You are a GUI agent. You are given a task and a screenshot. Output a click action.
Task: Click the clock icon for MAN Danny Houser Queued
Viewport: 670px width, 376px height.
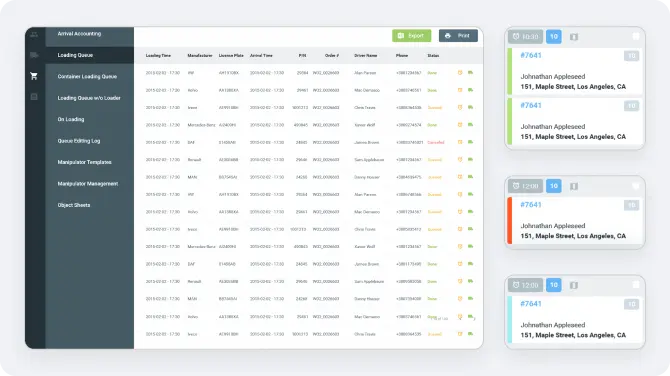460,176
